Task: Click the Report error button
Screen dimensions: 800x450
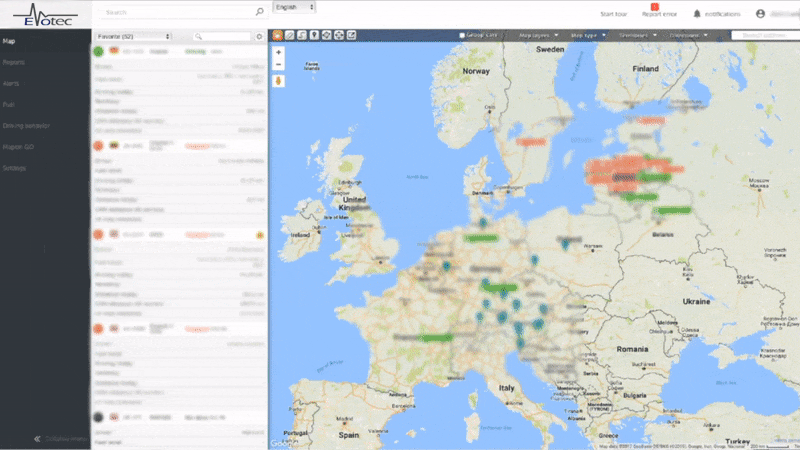Action: [x=659, y=10]
